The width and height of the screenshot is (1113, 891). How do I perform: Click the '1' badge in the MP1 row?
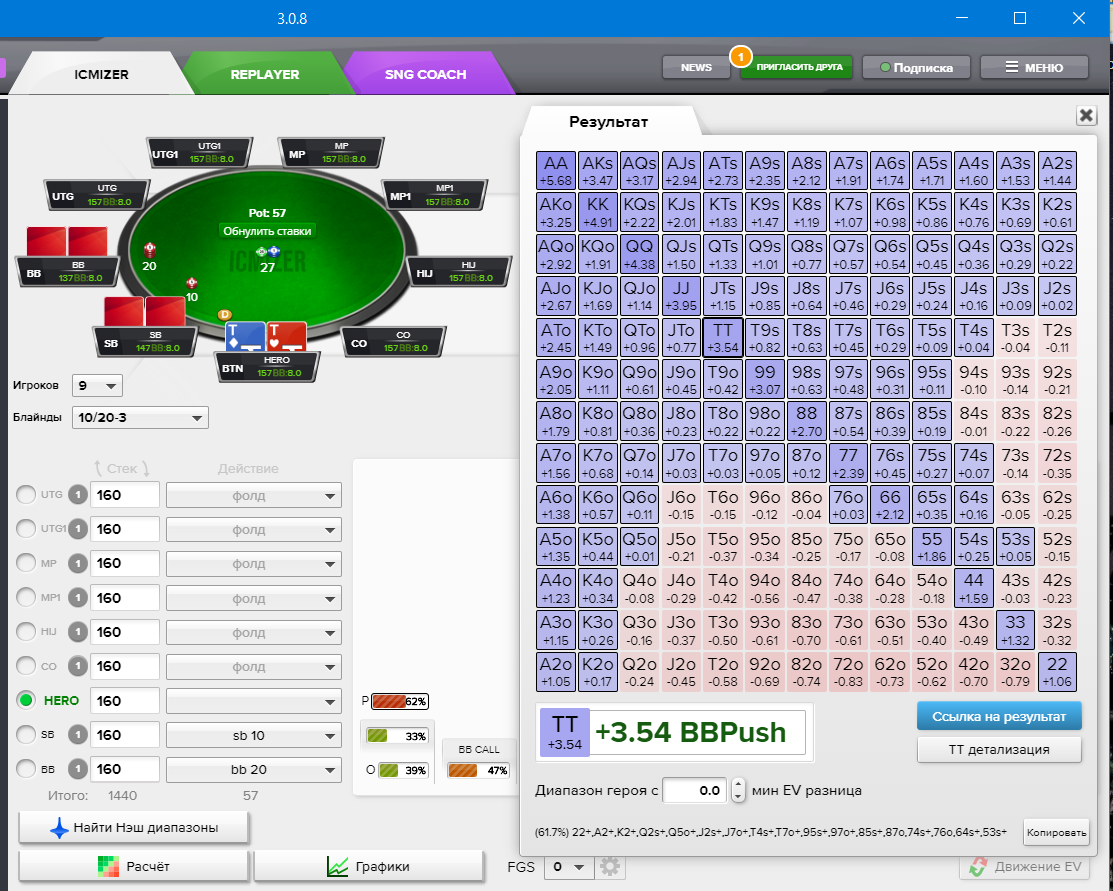78,598
